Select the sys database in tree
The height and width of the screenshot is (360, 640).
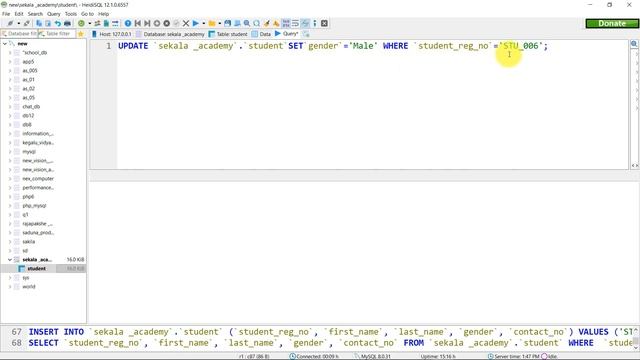[26, 278]
